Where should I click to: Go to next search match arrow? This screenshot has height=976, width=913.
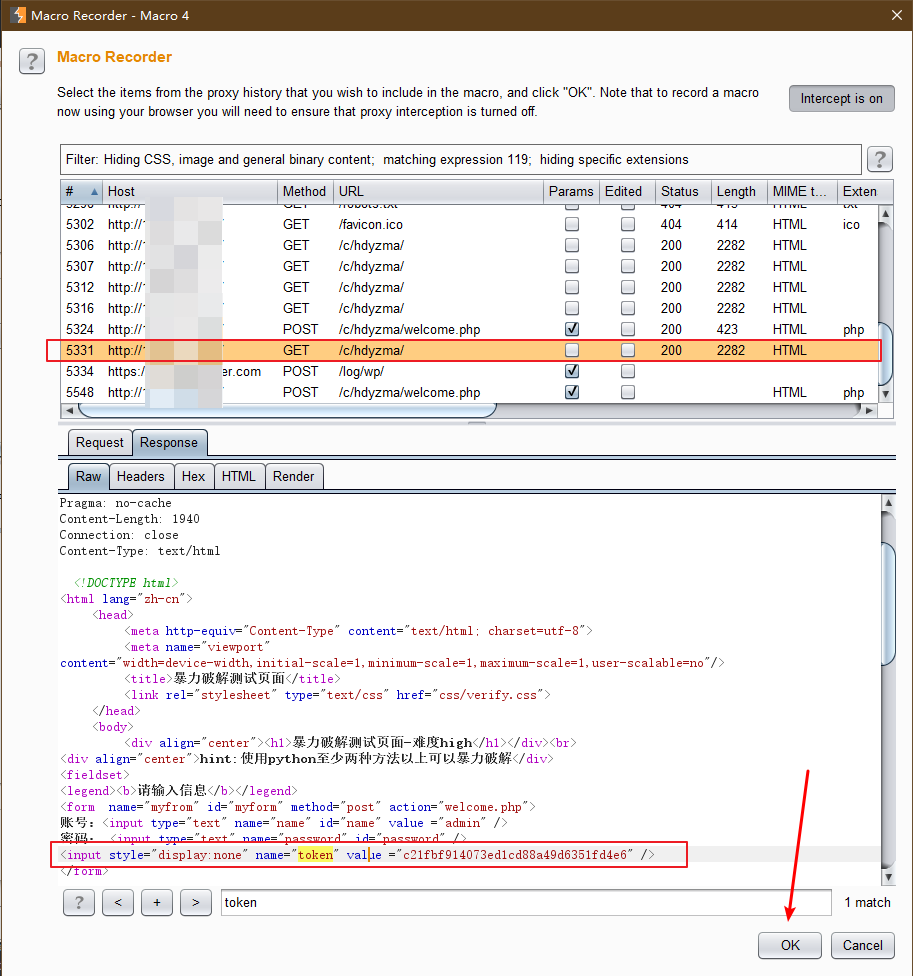point(195,902)
